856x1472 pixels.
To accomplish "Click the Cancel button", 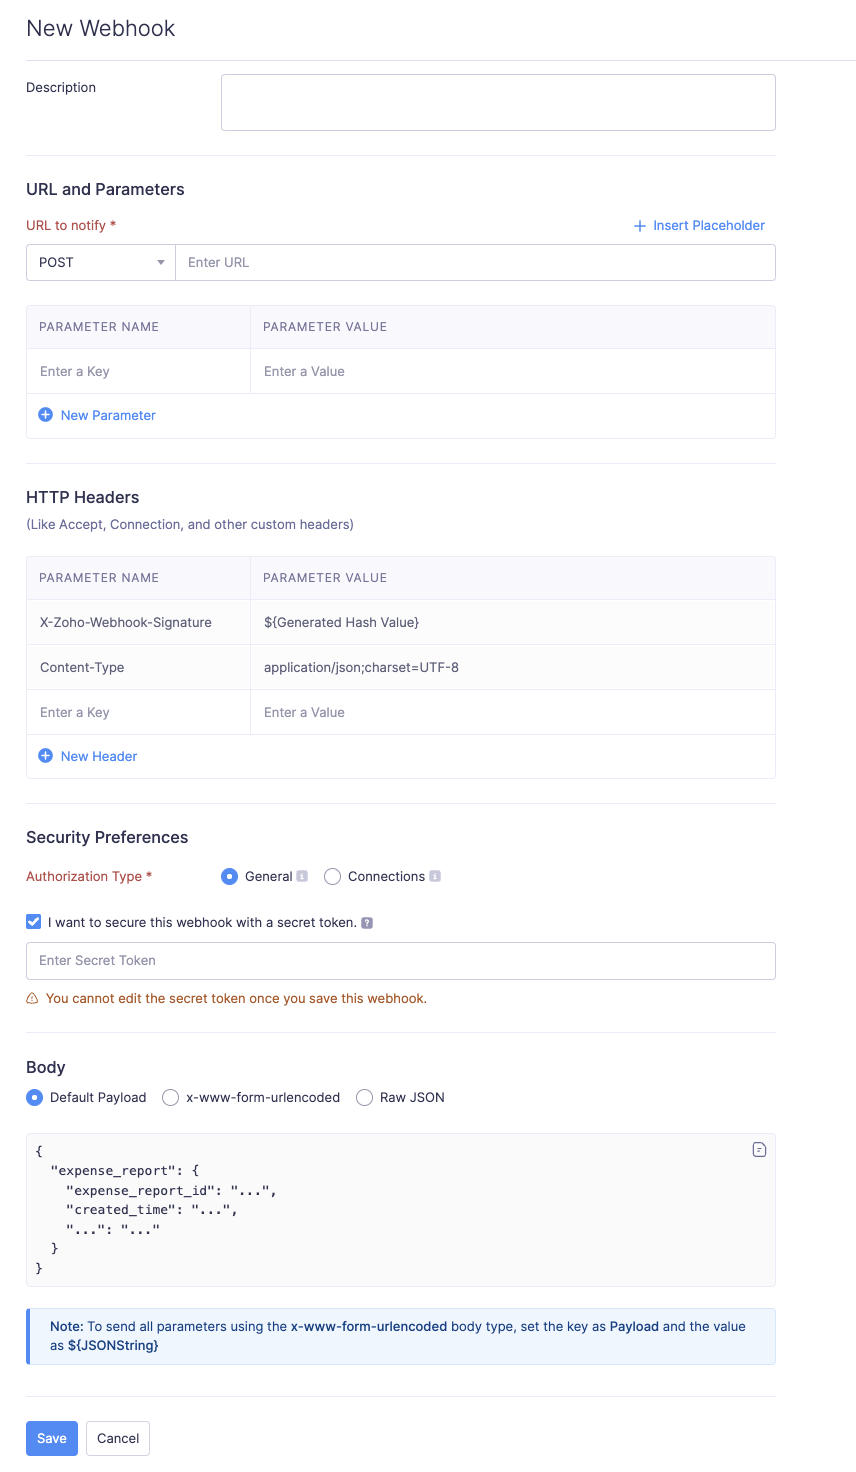I will (x=118, y=1439).
